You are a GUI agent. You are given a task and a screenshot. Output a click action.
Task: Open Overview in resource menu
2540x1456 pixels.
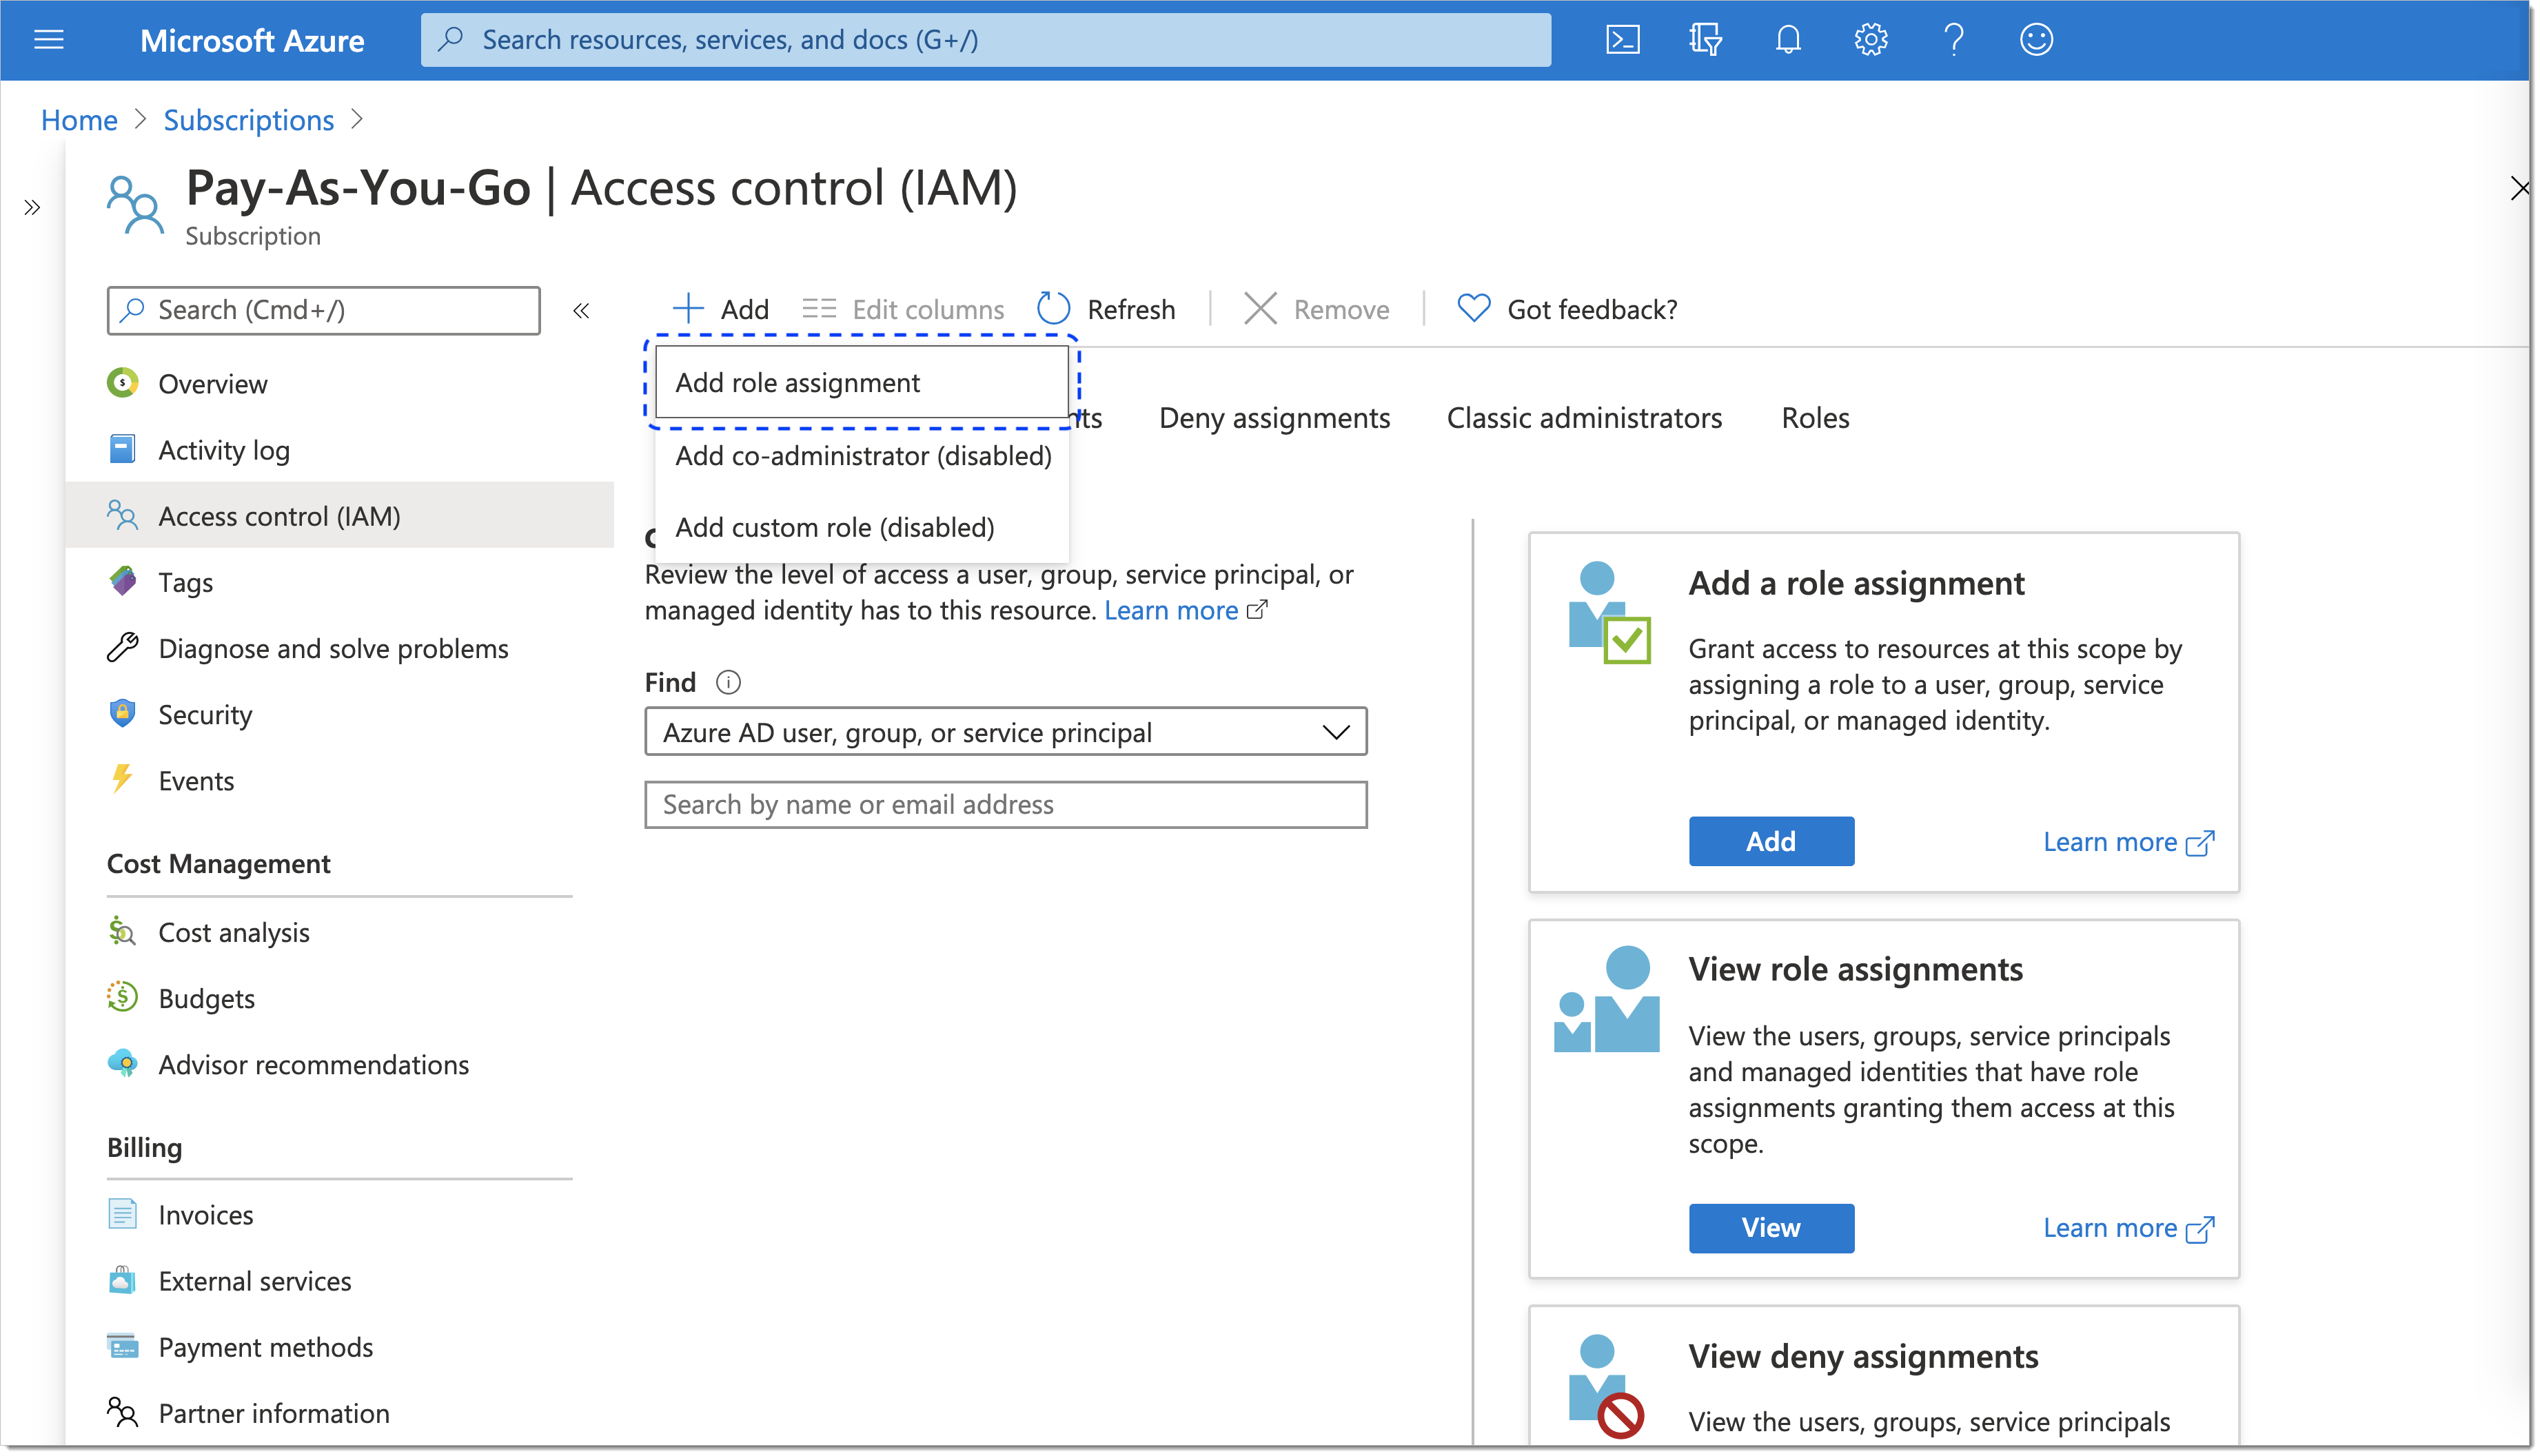pos(340,384)
